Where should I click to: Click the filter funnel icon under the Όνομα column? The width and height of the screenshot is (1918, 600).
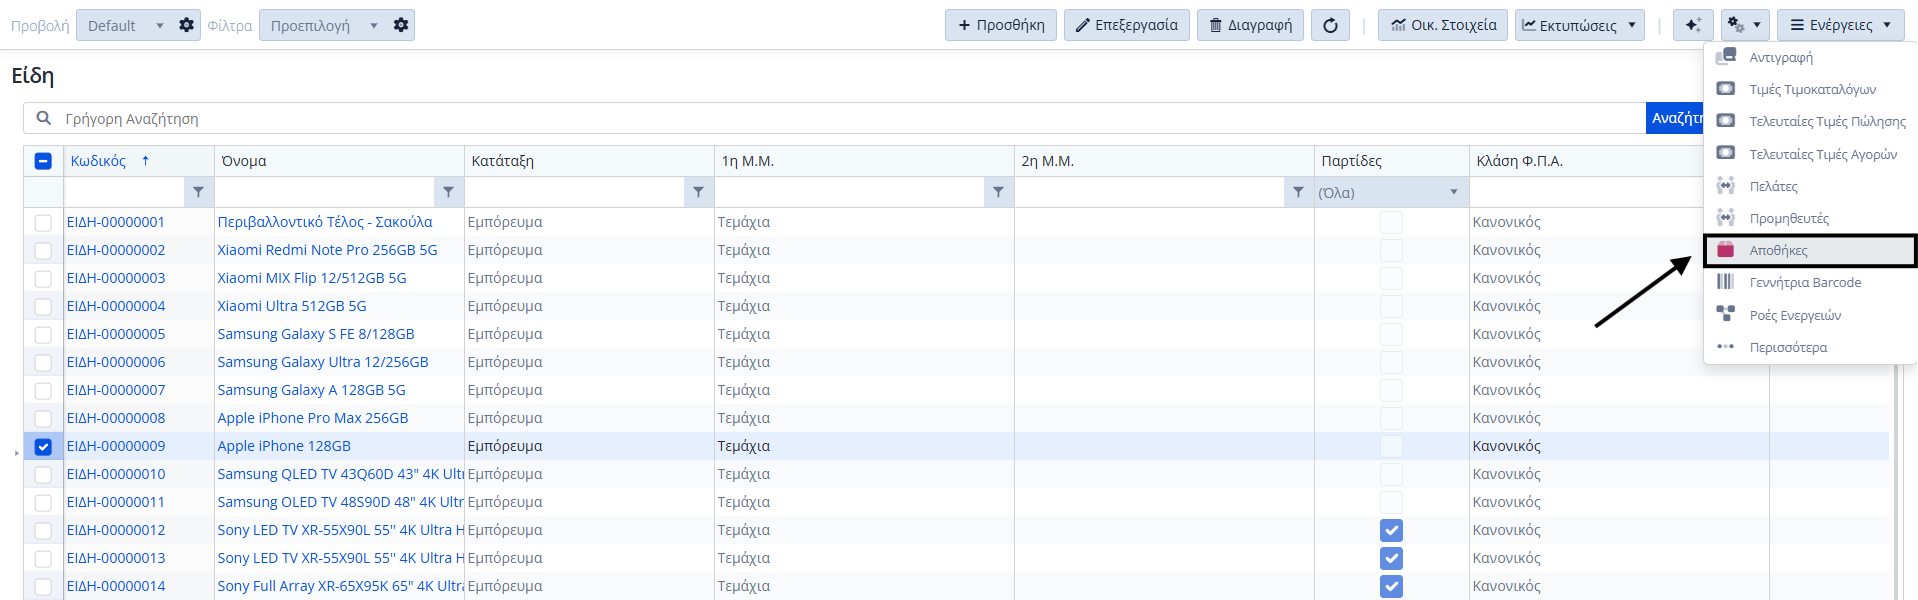pos(448,192)
